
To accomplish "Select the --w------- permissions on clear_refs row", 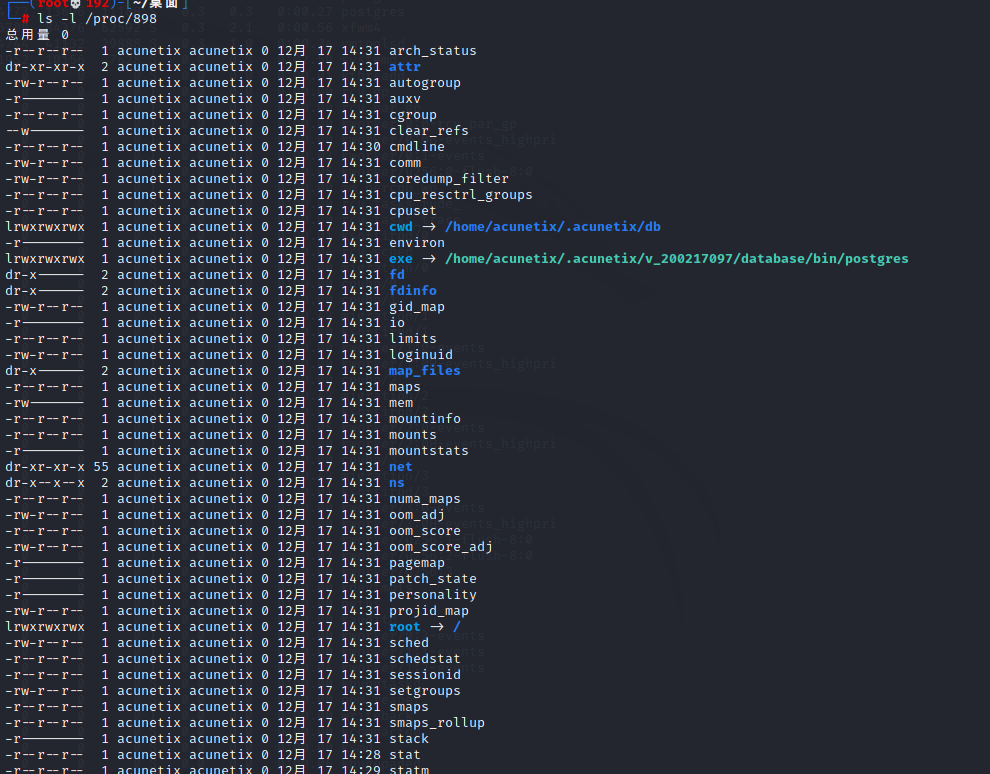I will [x=45, y=131].
